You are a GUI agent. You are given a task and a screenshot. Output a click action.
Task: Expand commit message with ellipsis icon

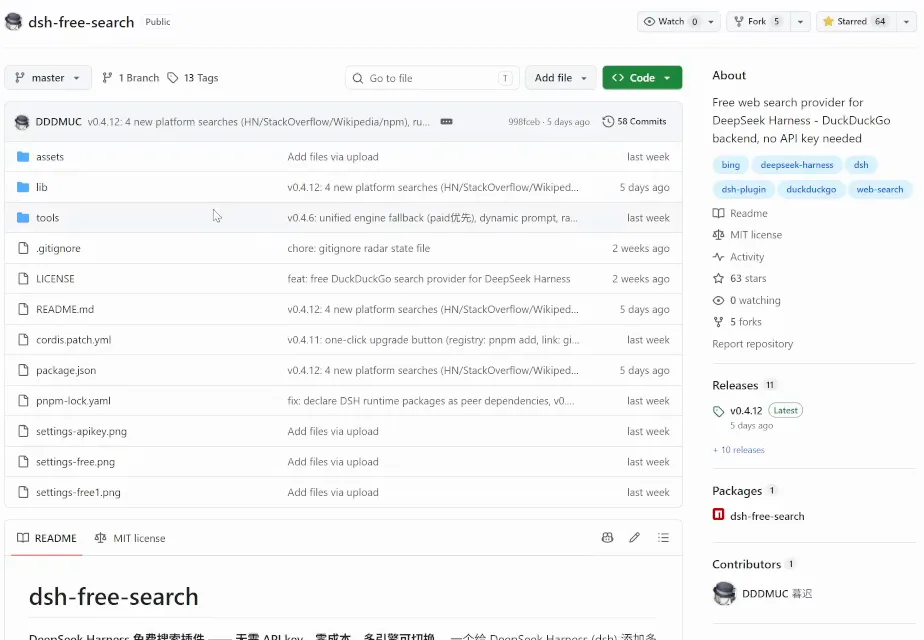447,121
